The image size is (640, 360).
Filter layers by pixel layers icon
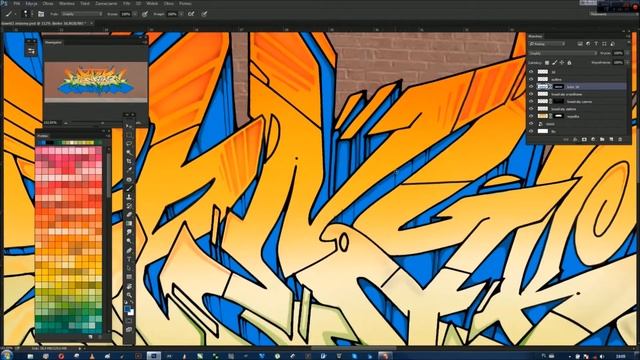580,44
